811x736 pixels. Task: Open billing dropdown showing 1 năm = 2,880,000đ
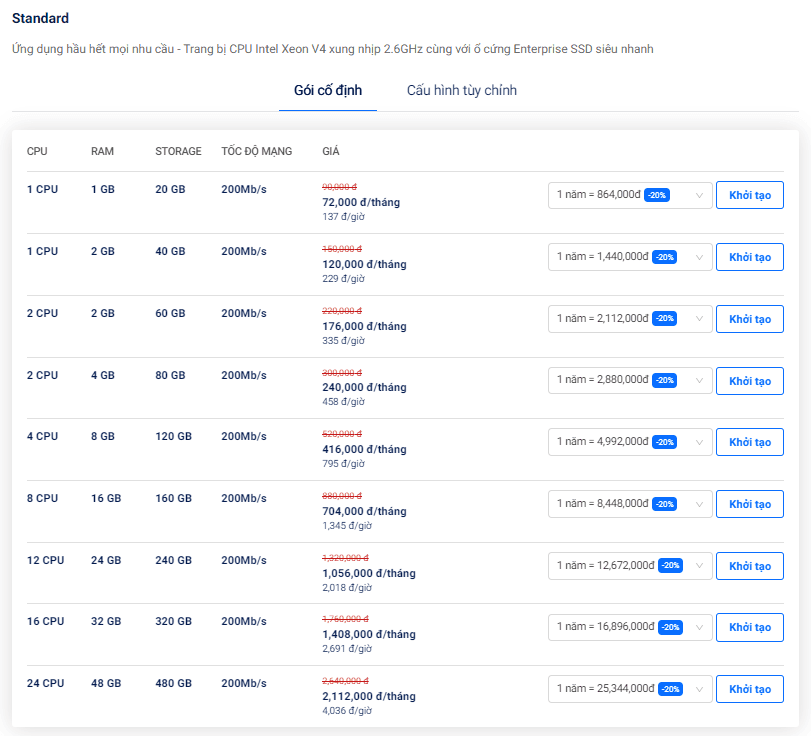[630, 380]
